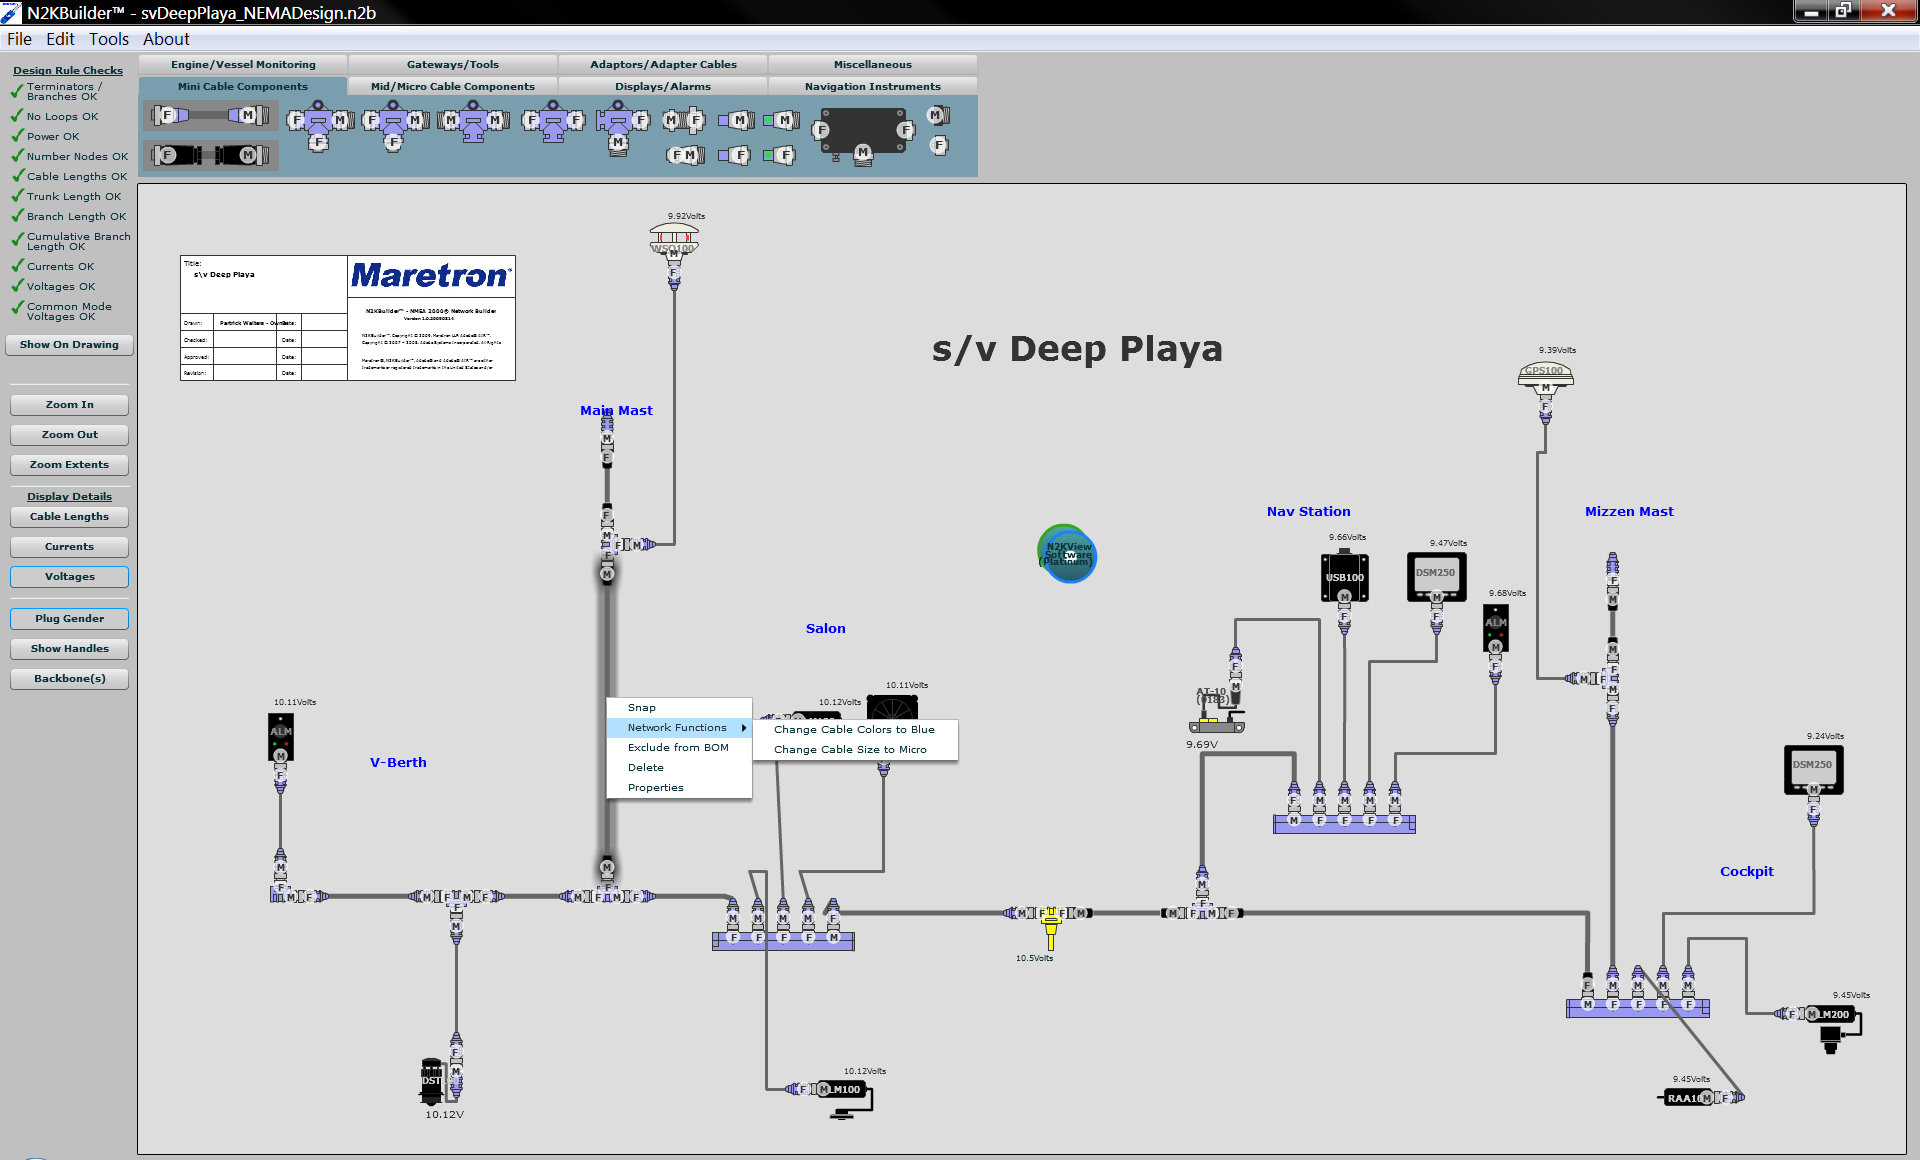The image size is (1920, 1160).
Task: Choose Snap from the context menu
Action: click(x=679, y=708)
